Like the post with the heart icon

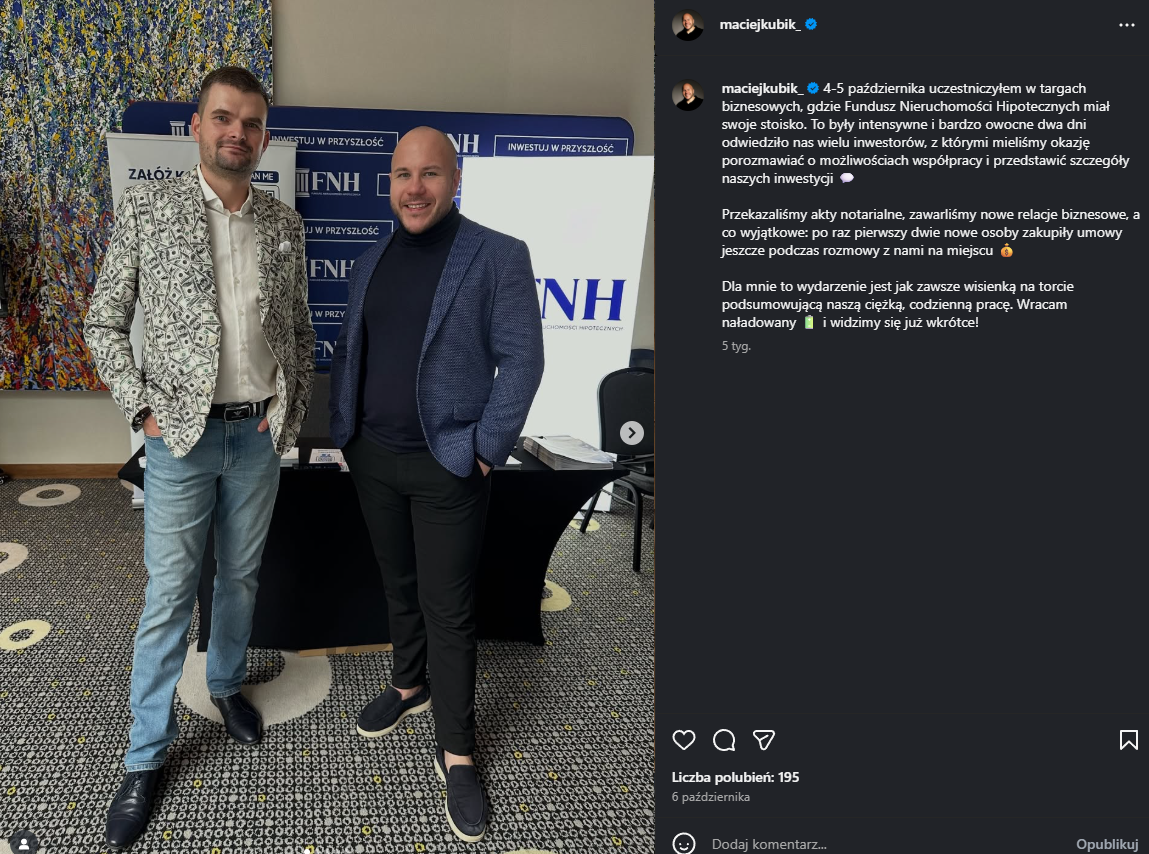point(684,740)
